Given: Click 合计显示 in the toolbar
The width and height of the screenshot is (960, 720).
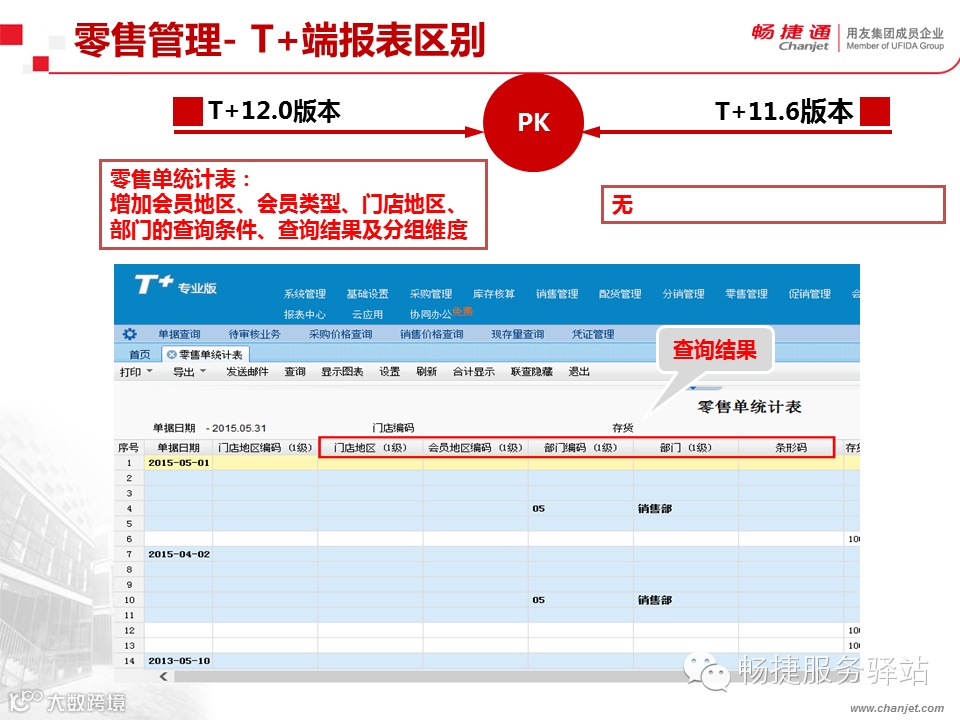Looking at the screenshot, I should [474, 372].
